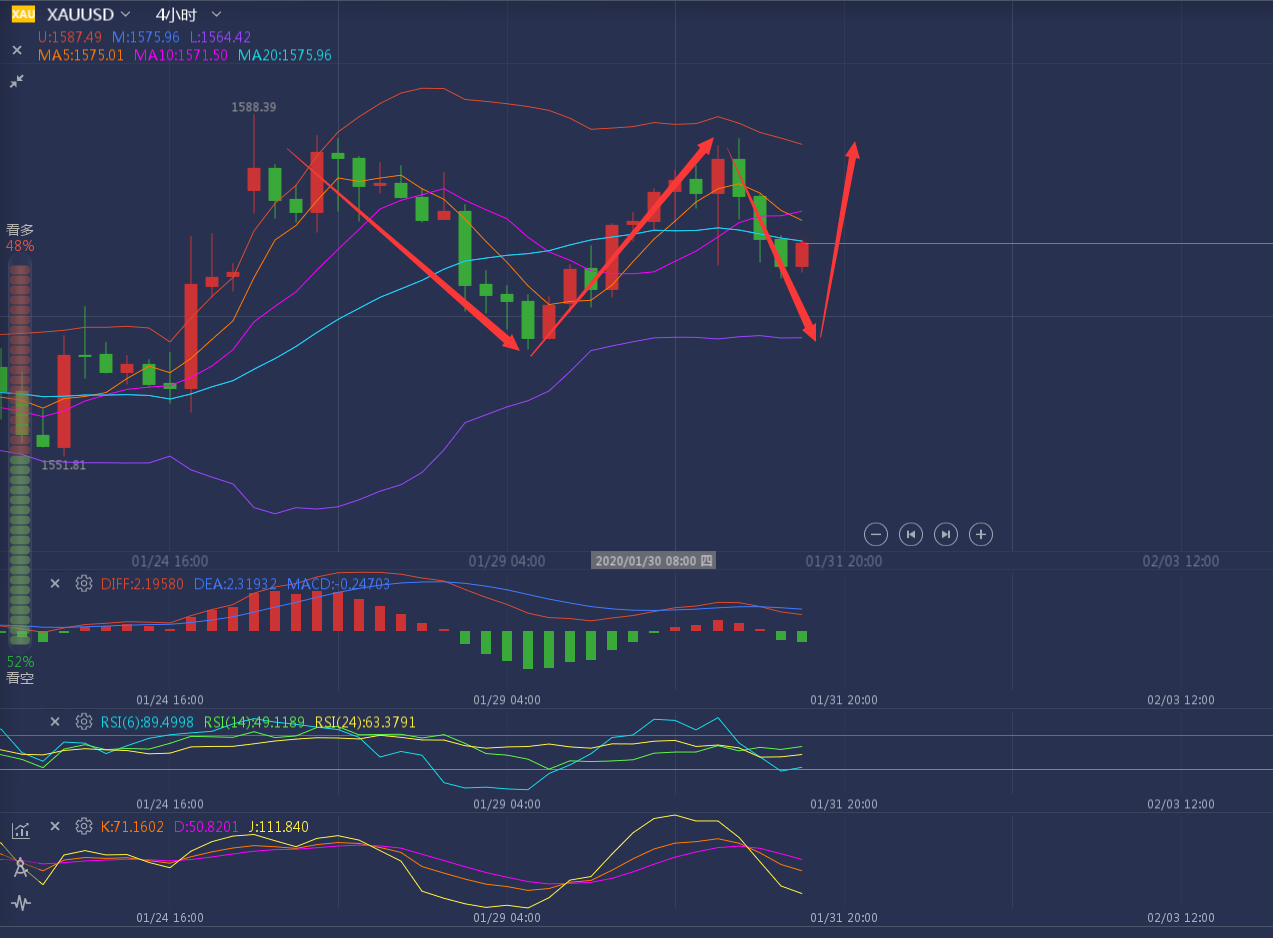Zoom in the chart with plus button
Viewport: 1273px width, 938px height.
tap(981, 534)
